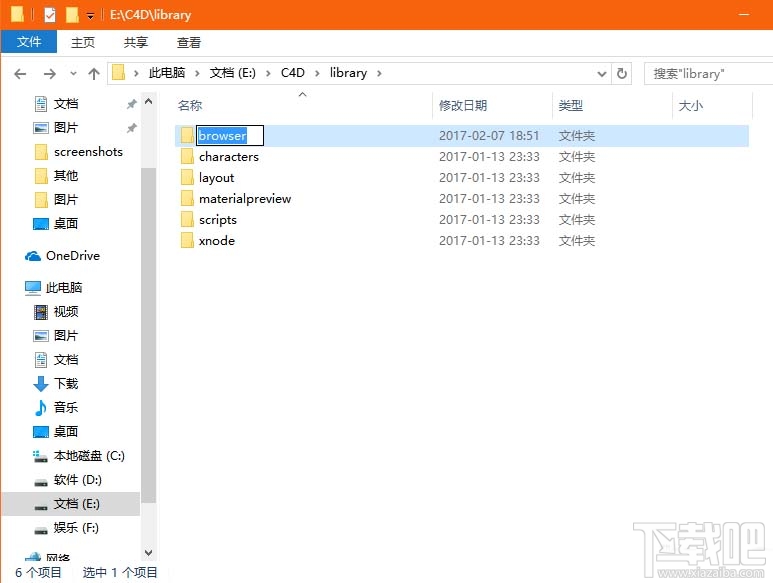This screenshot has width=773, height=583.
Task: Sort by the 类型 column header
Action: (571, 105)
